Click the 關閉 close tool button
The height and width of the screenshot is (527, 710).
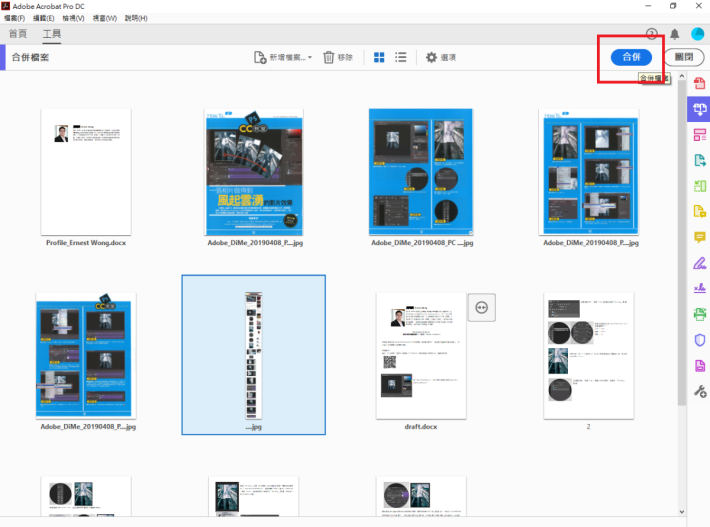[684, 57]
